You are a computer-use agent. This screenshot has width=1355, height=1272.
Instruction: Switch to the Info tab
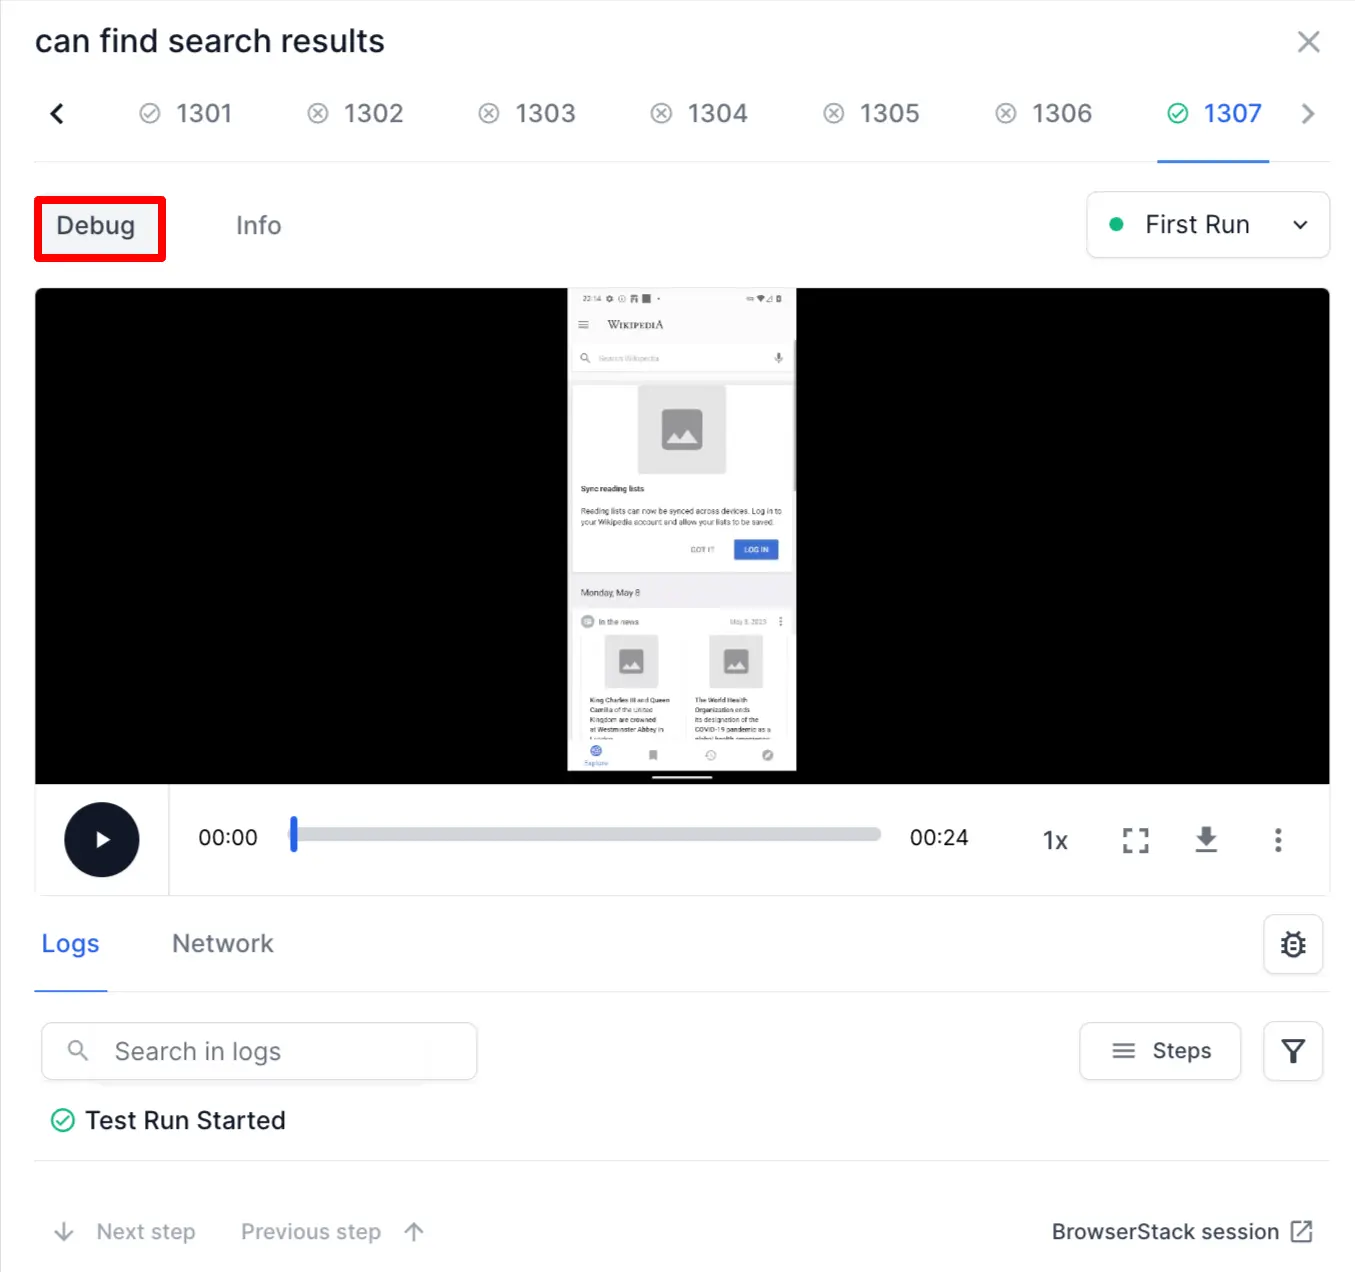tap(258, 226)
